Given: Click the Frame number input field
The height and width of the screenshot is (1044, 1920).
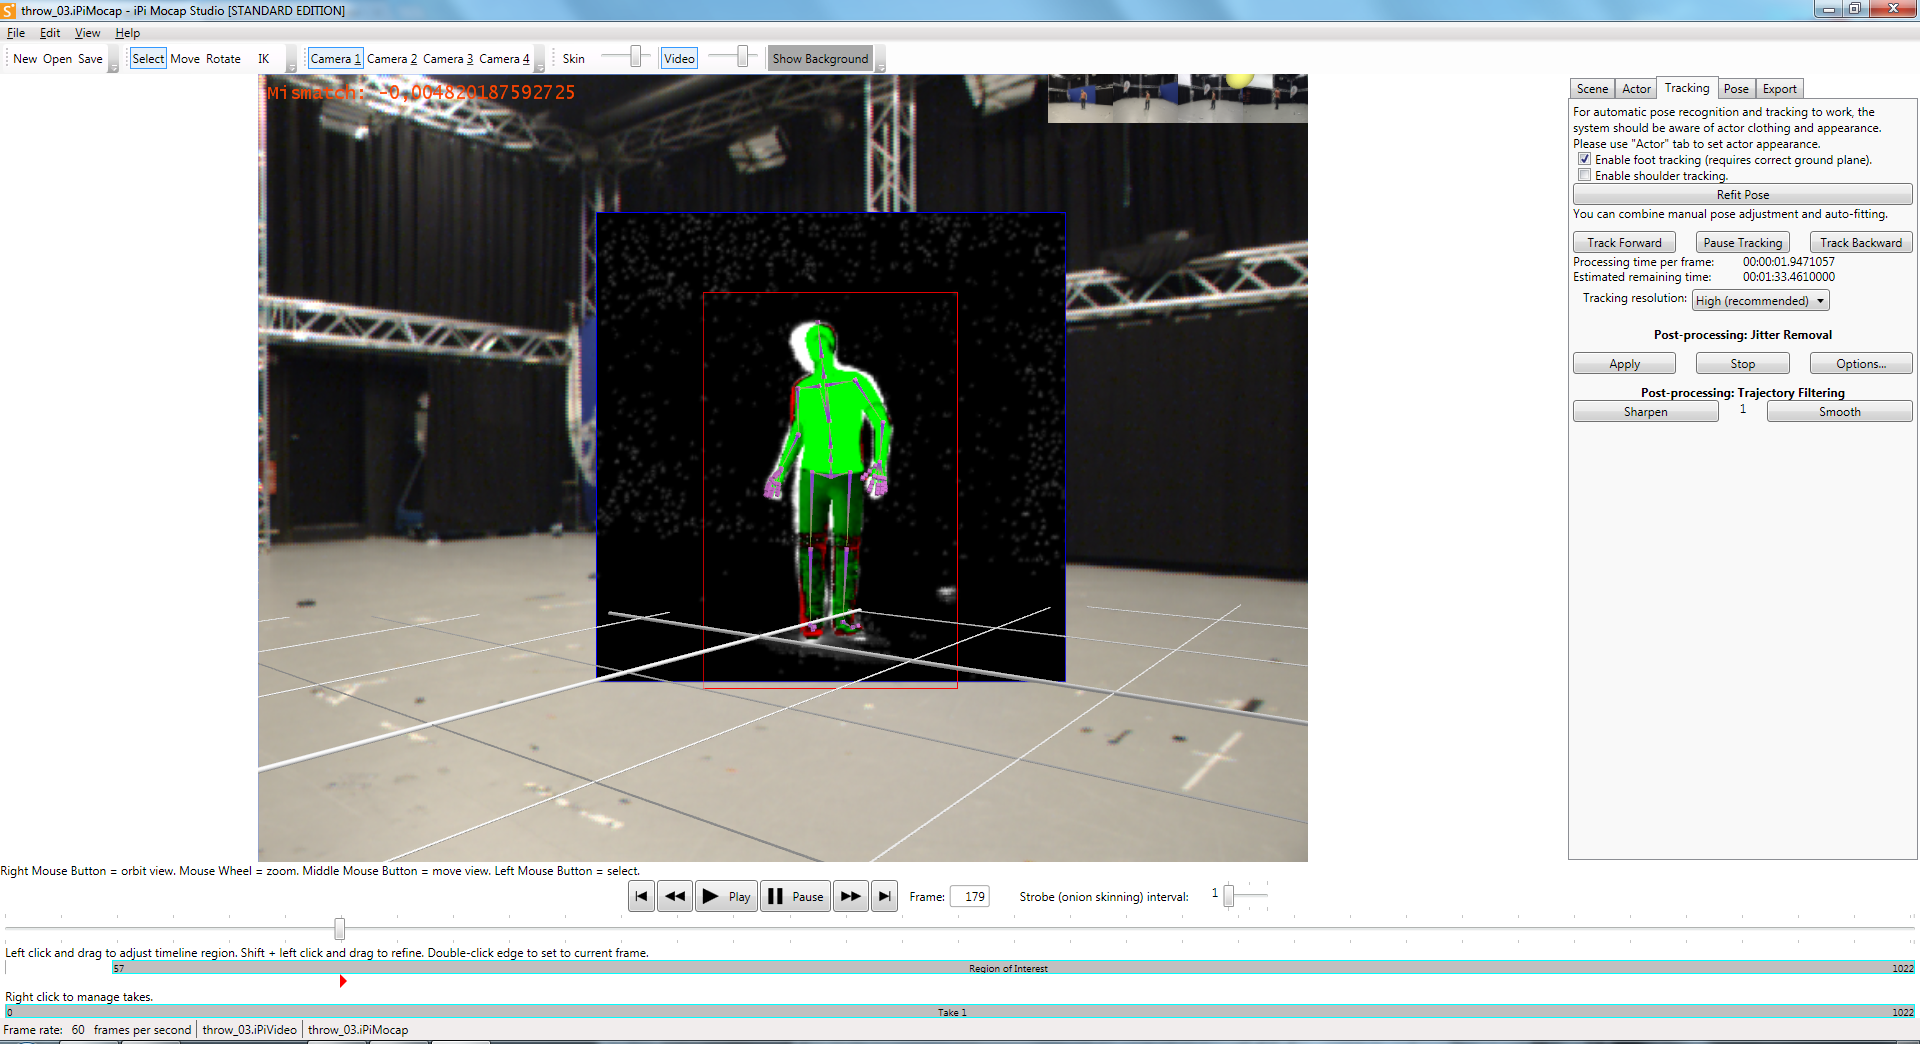Looking at the screenshot, I should click(x=970, y=897).
